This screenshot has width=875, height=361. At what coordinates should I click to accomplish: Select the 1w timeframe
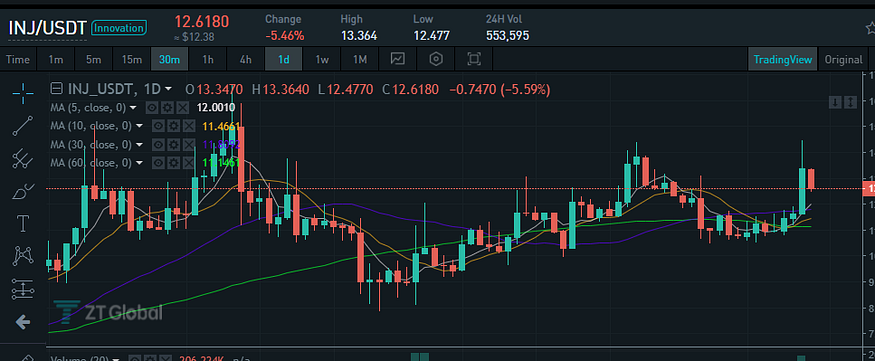click(x=321, y=59)
